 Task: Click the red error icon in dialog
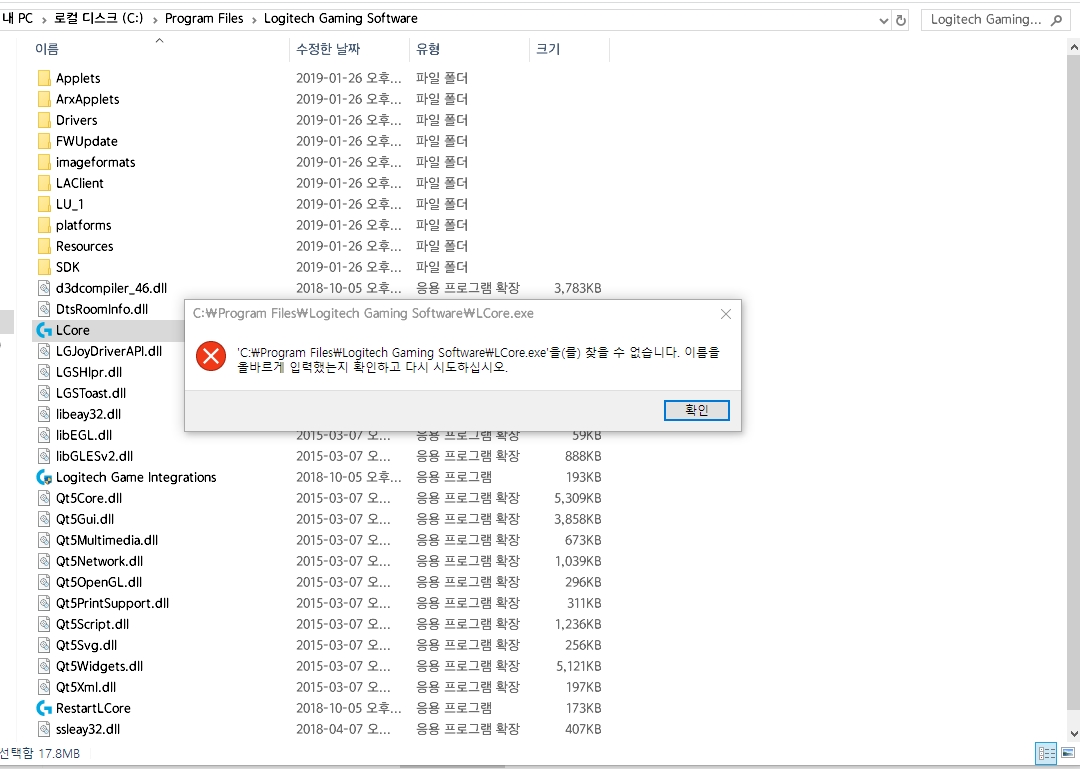click(211, 356)
